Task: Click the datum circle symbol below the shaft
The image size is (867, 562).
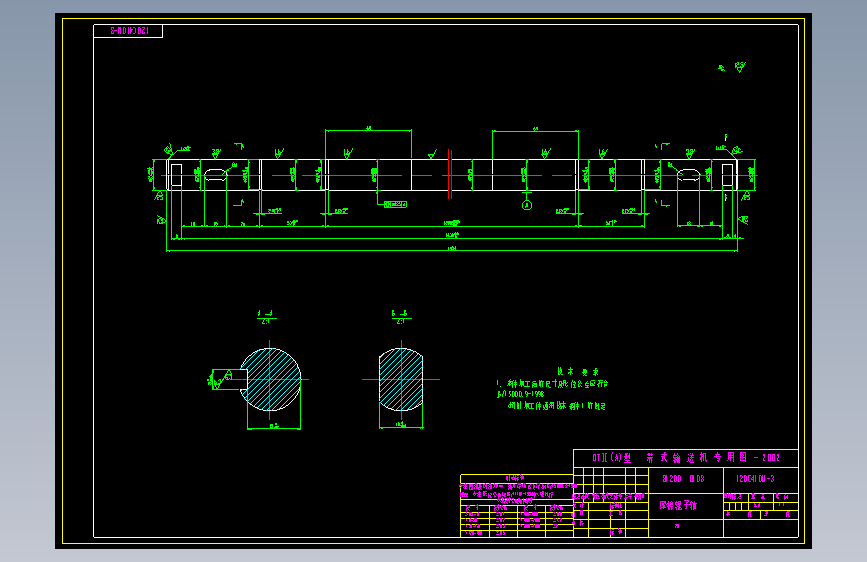Action: coord(527,205)
